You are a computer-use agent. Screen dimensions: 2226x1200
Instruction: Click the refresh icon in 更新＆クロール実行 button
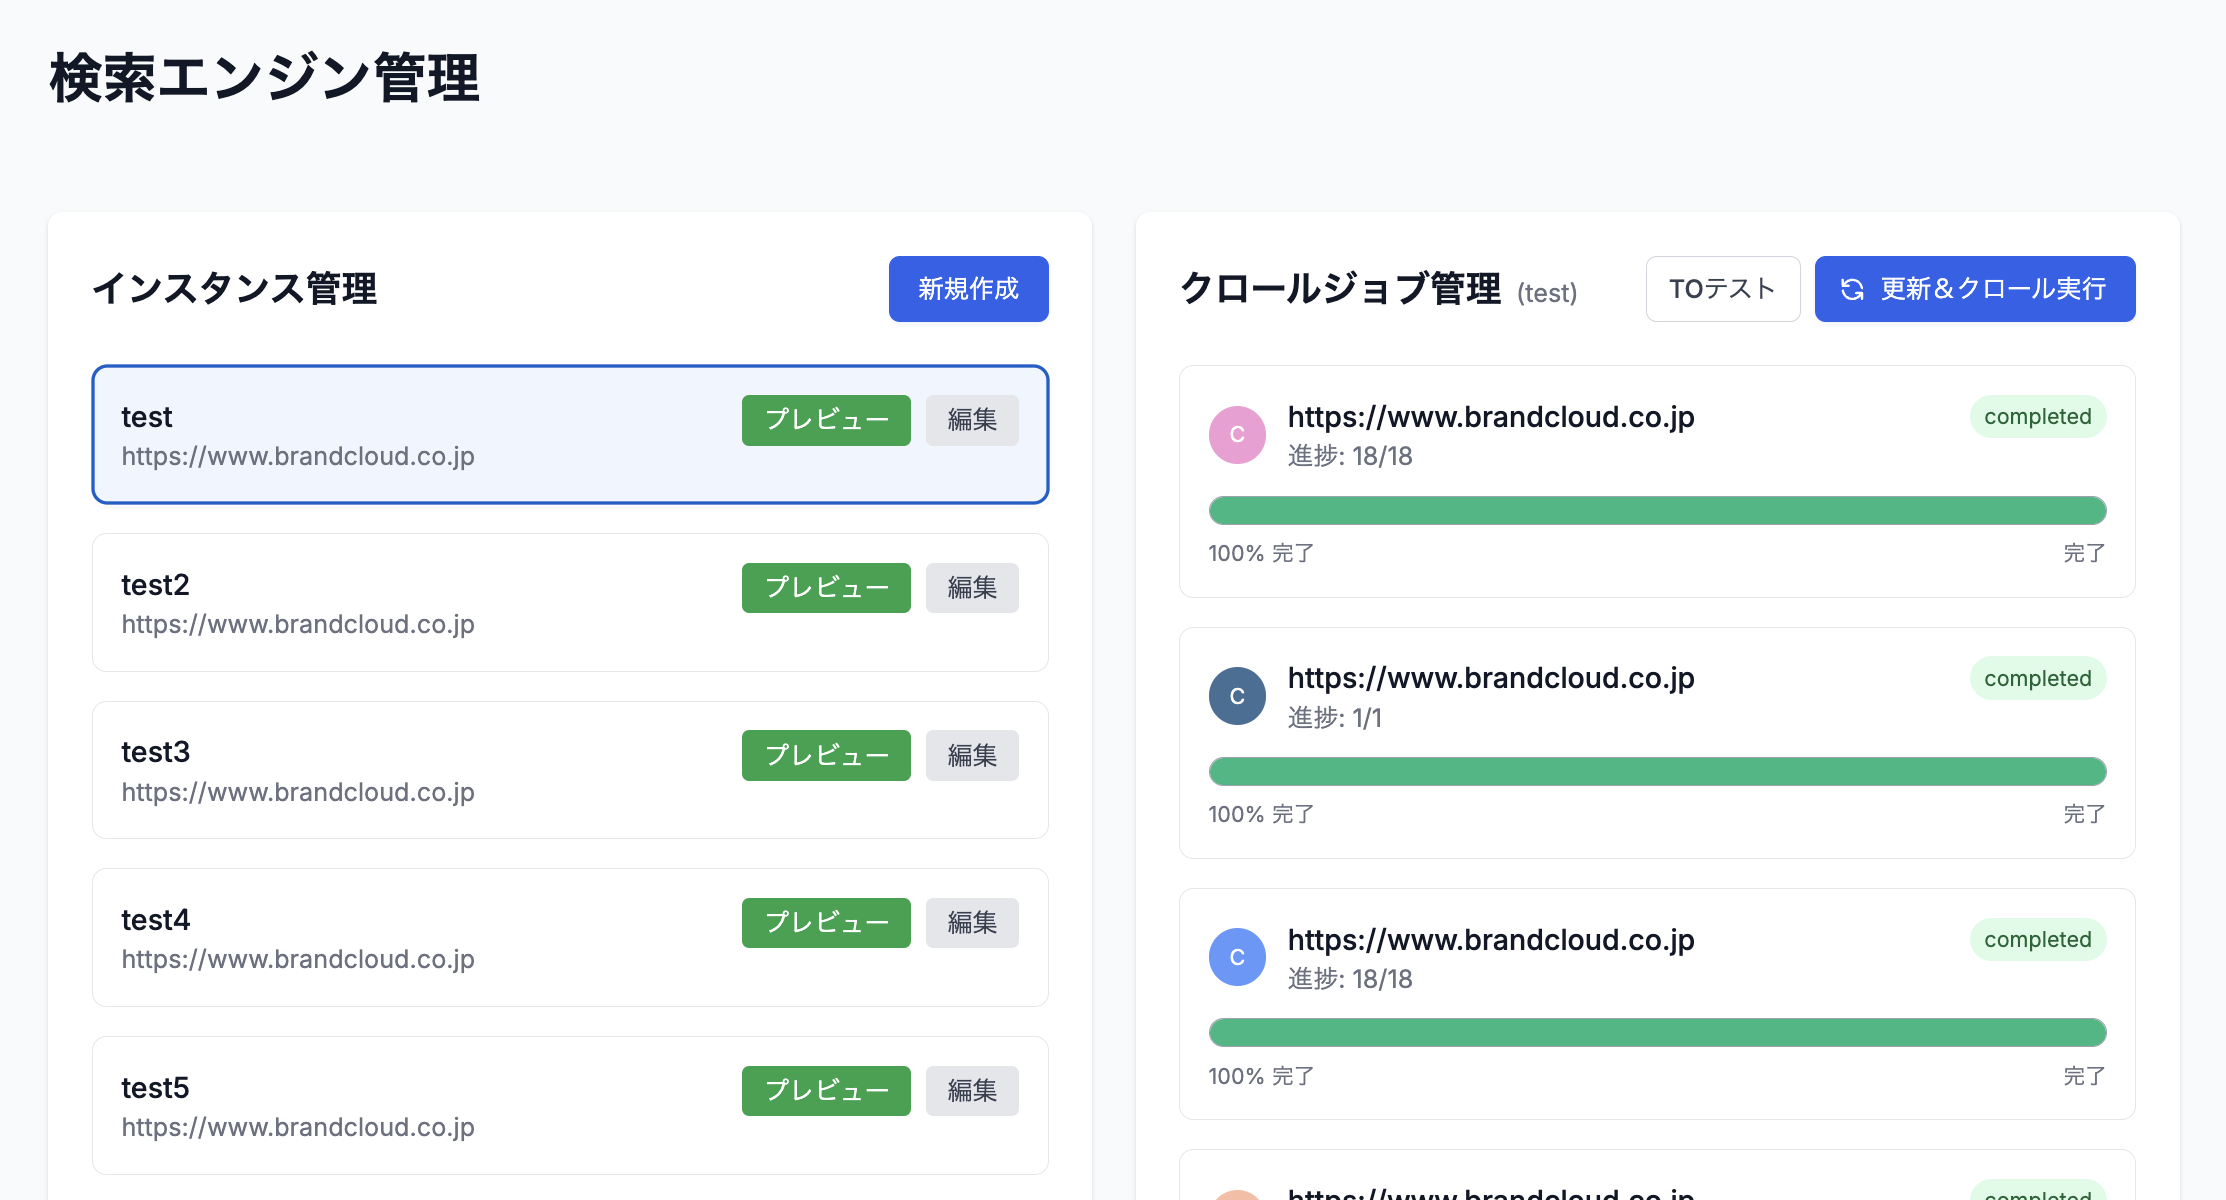(1851, 289)
